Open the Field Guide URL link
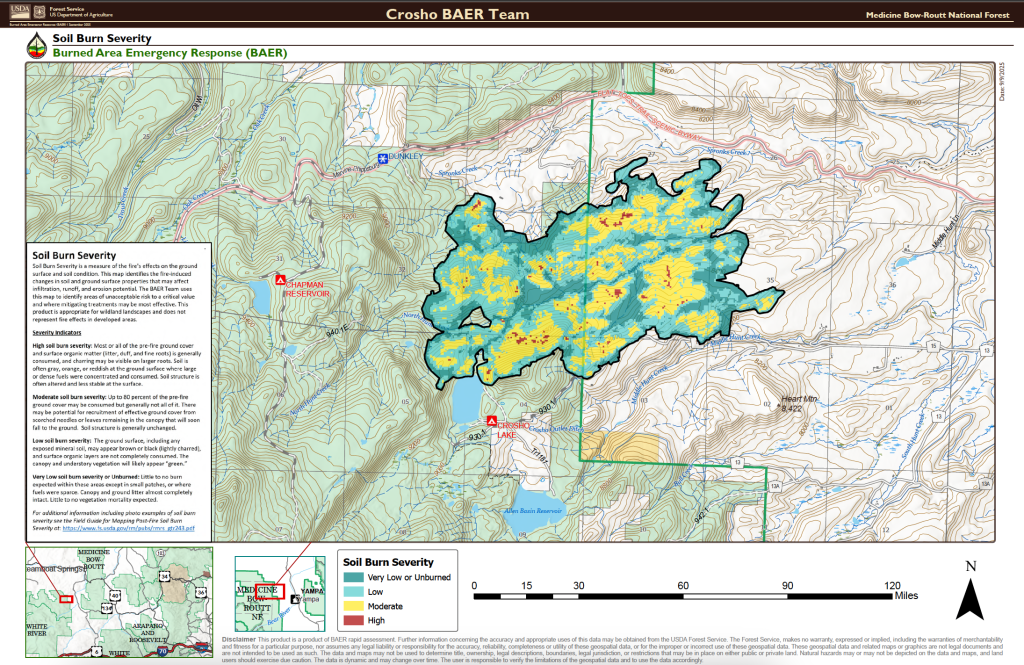Screen dimensions: 1024x665 (128, 526)
